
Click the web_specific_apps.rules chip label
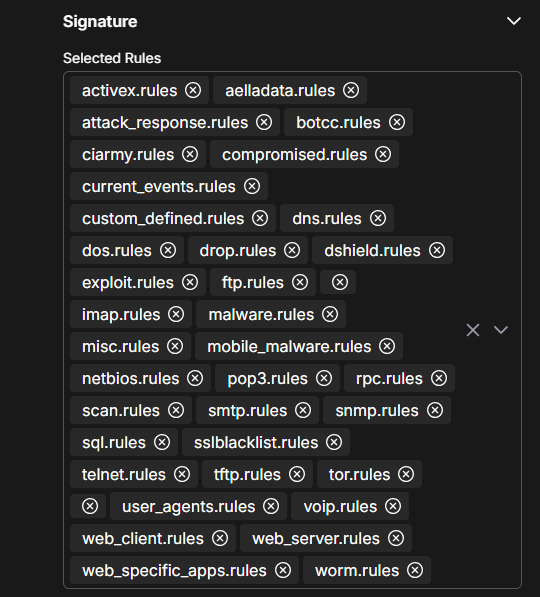[x=174, y=571]
